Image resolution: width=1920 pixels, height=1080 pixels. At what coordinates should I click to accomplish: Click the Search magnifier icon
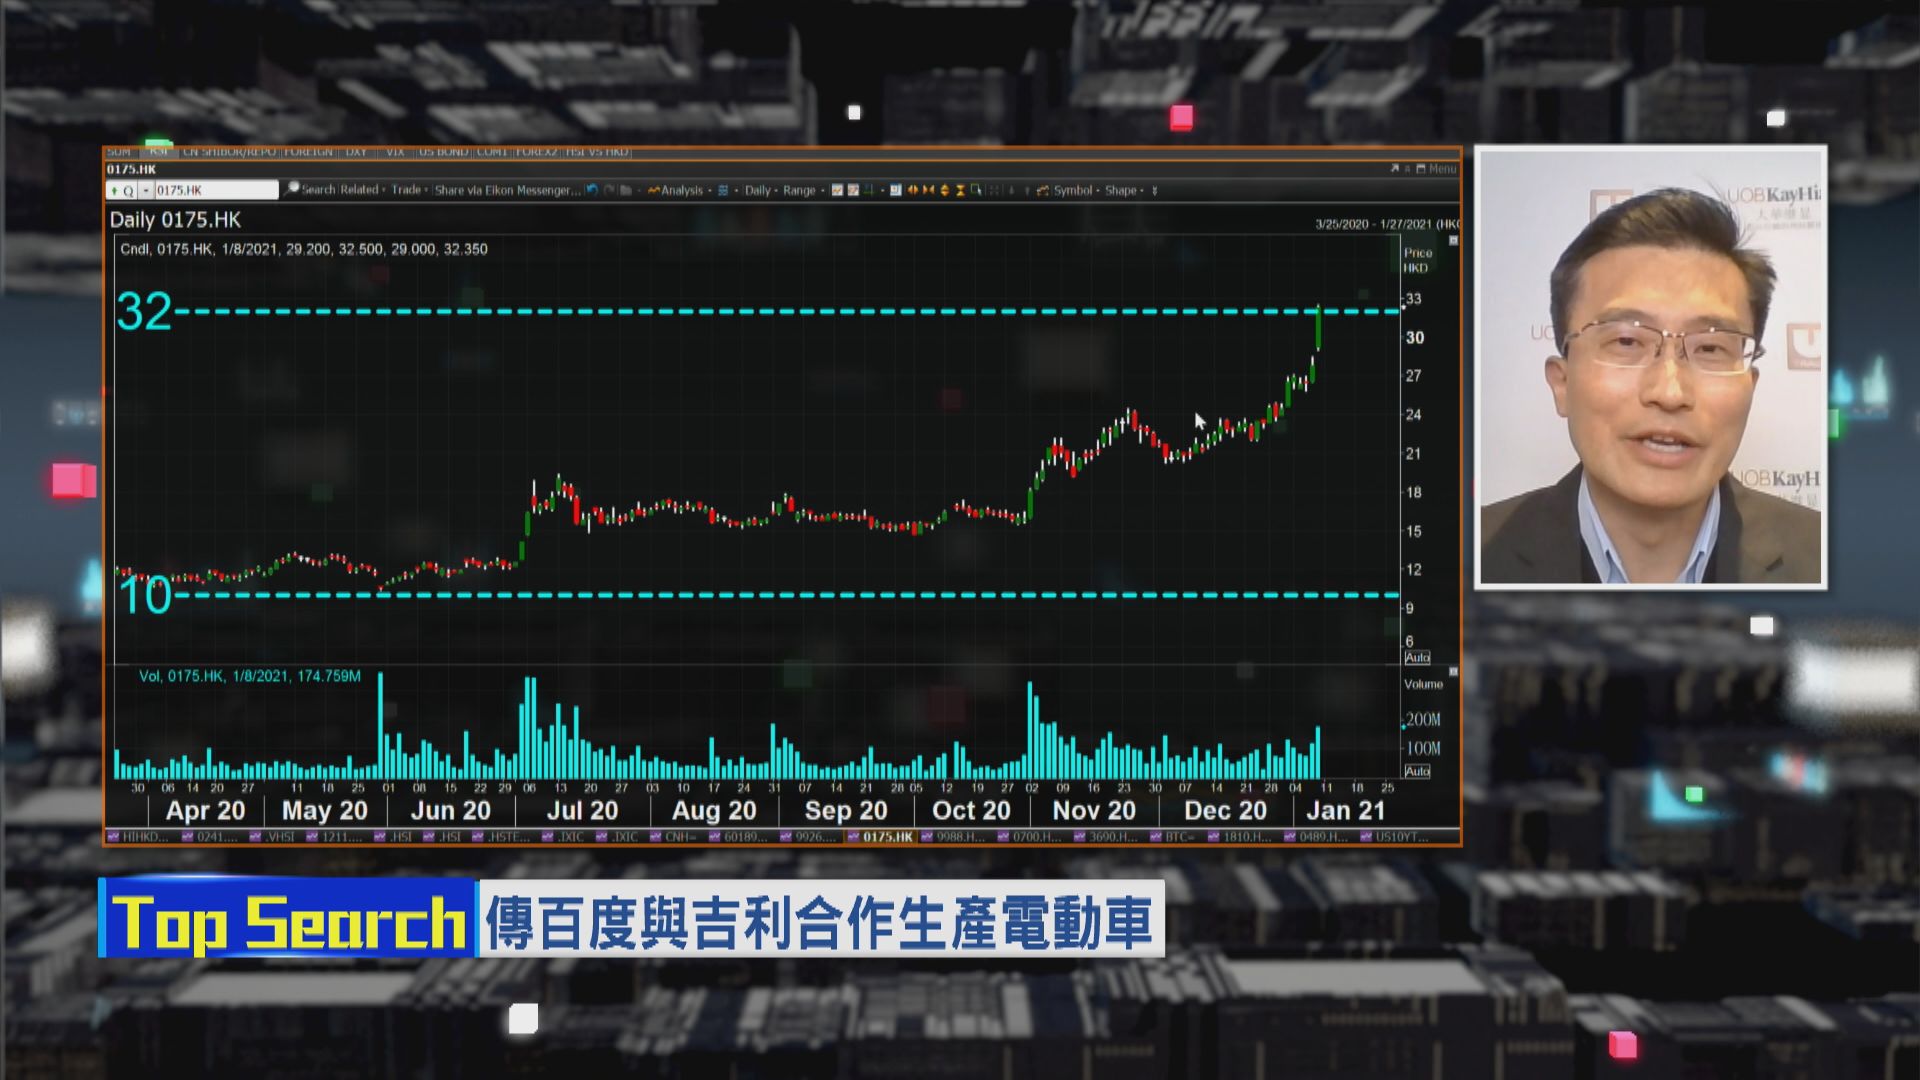(293, 189)
